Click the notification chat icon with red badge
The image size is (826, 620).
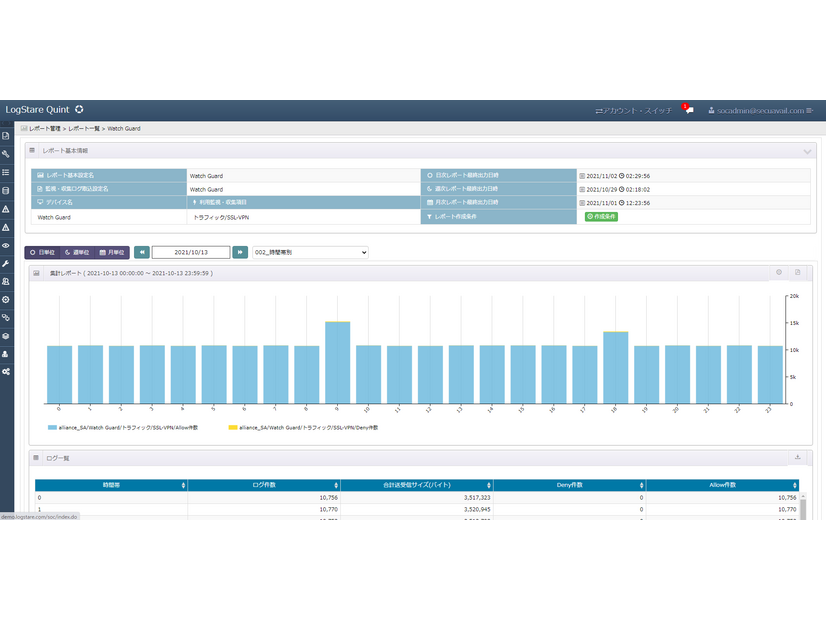688,110
